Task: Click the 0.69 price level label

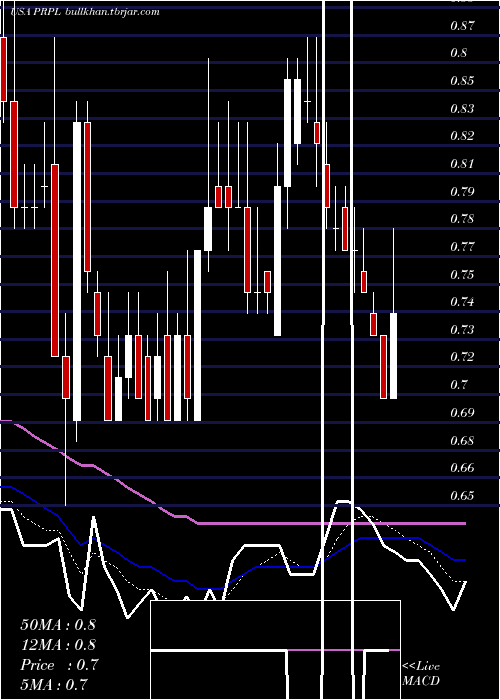Action: click(462, 412)
